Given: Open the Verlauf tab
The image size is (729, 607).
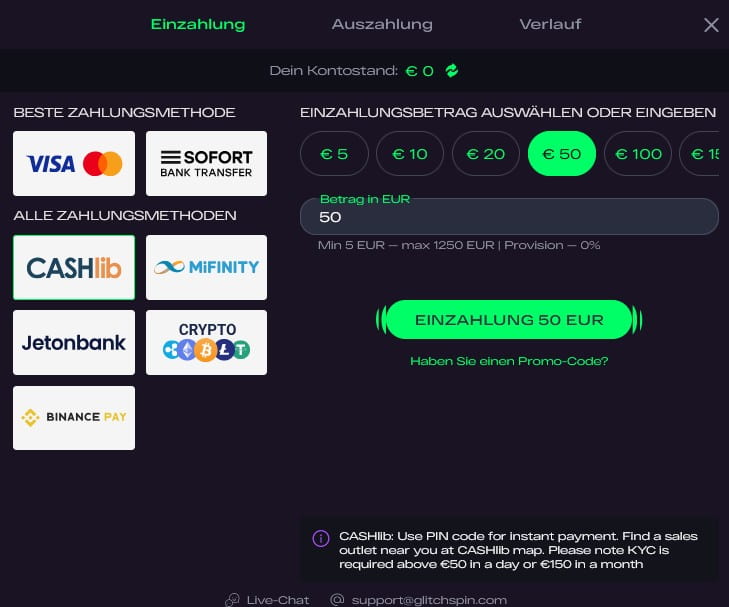Looking at the screenshot, I should tap(550, 24).
